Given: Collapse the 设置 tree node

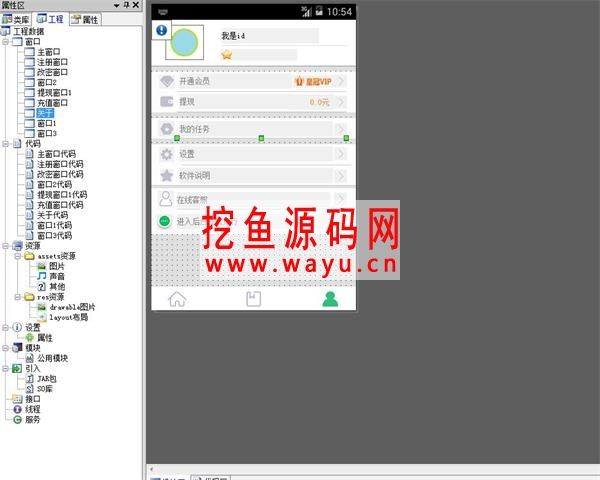Looking at the screenshot, I should [5, 328].
